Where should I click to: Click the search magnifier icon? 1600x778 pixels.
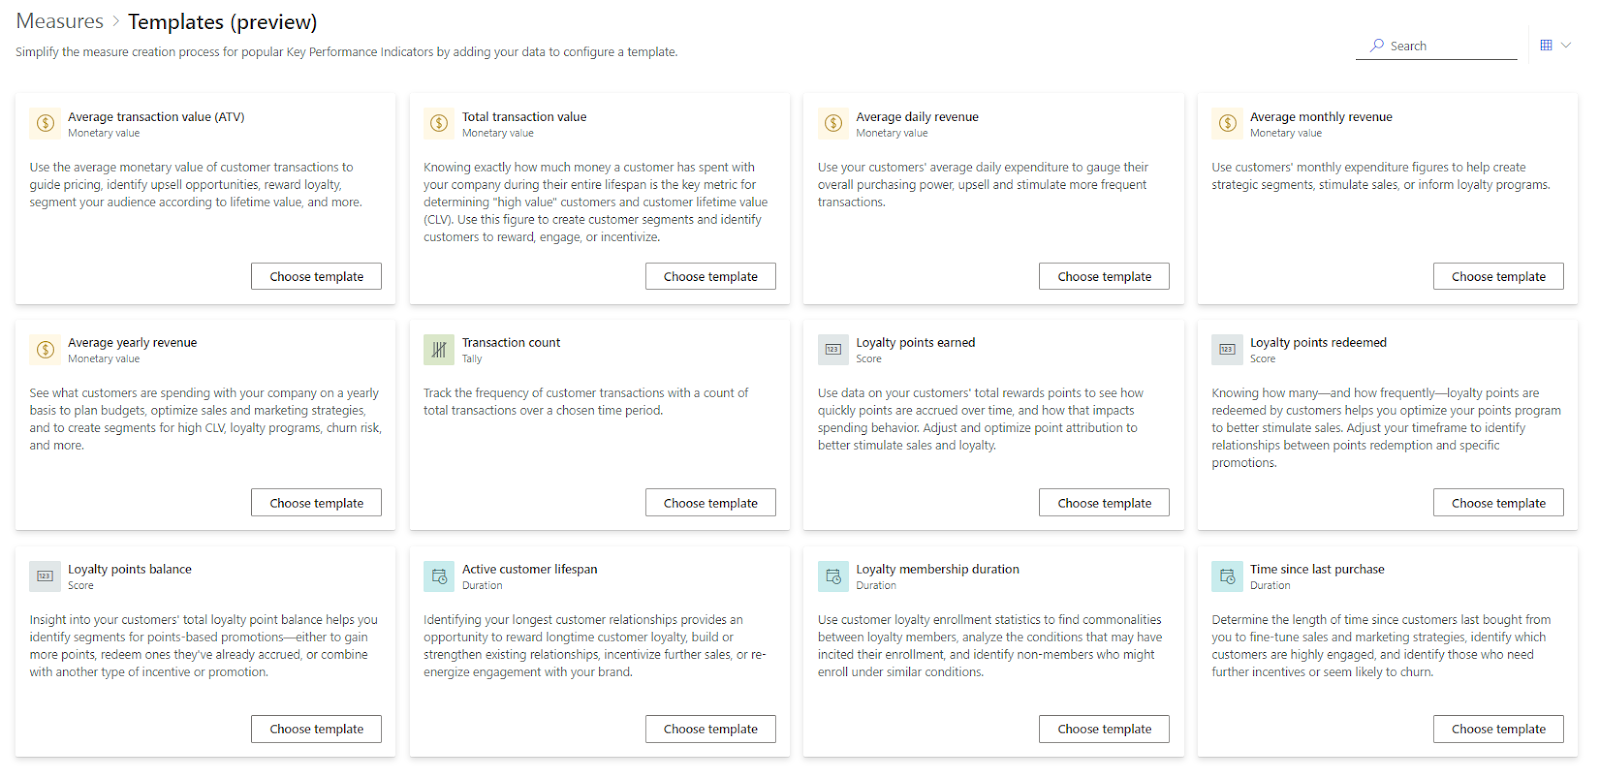pyautogui.click(x=1377, y=45)
